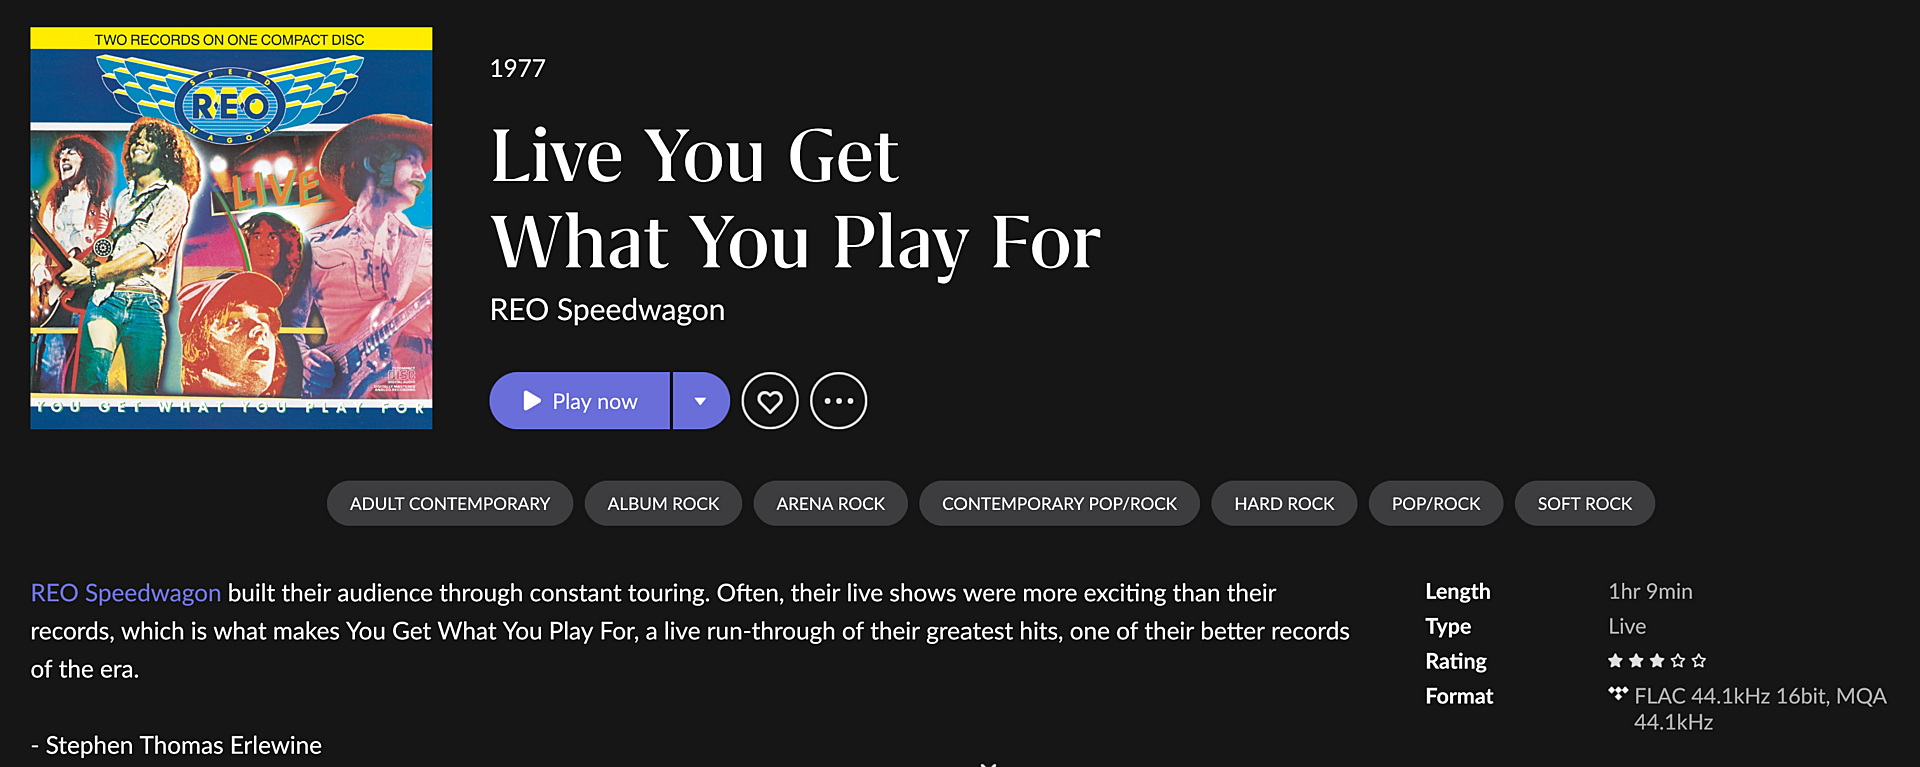This screenshot has height=767, width=1920.
Task: Expand the Play now dropdown arrow
Action: click(701, 401)
